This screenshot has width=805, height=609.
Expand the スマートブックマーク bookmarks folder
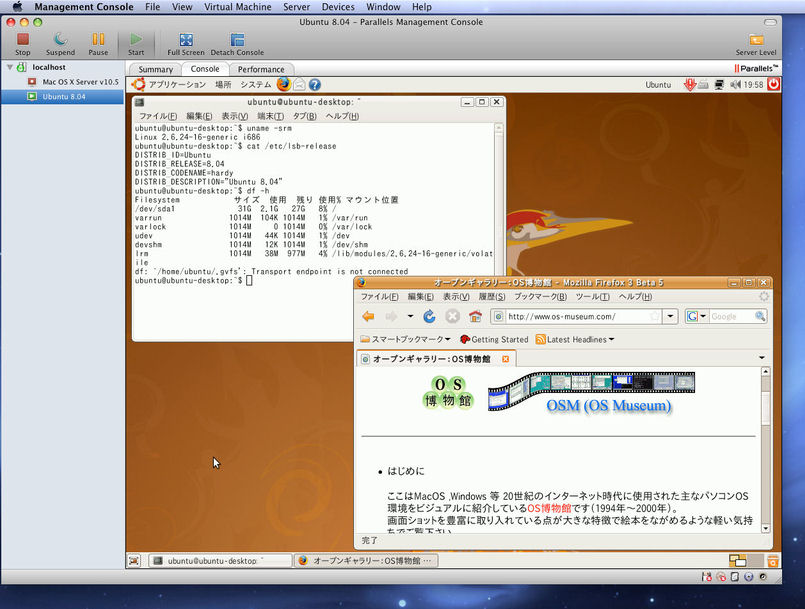(x=406, y=339)
